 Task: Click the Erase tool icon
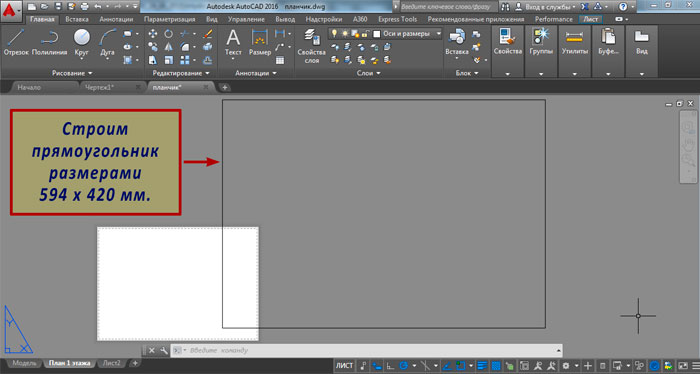click(208, 34)
